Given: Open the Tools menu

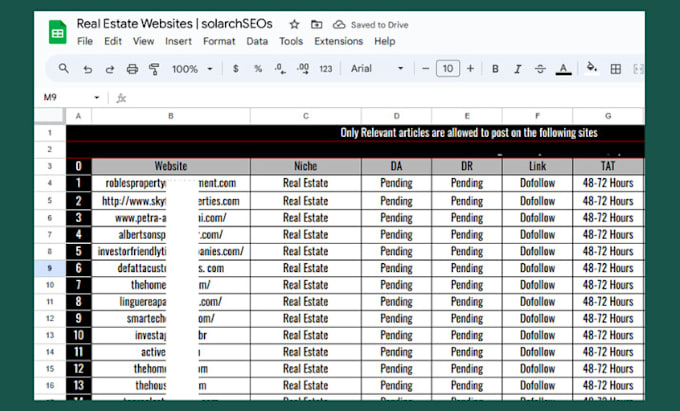Looking at the screenshot, I should [x=291, y=41].
